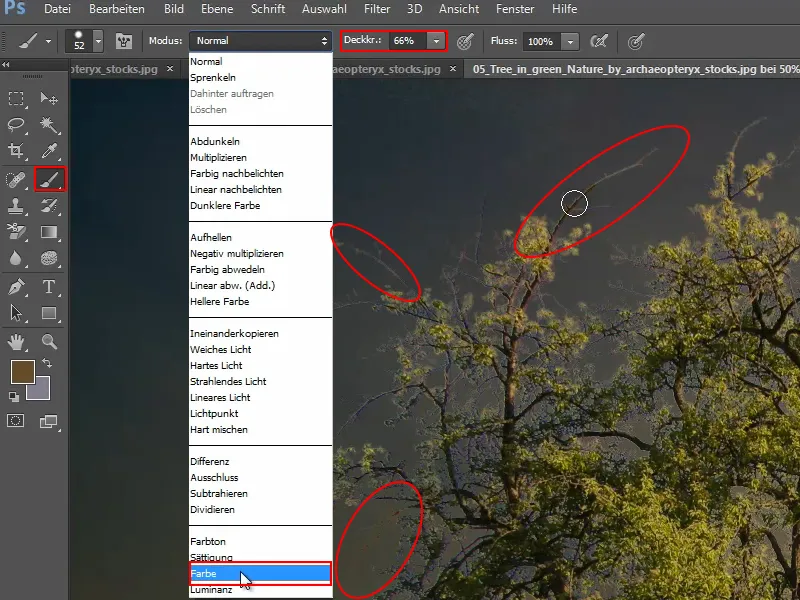Choose blend mode Hartes Licht
The width and height of the screenshot is (800, 600).
(260, 366)
